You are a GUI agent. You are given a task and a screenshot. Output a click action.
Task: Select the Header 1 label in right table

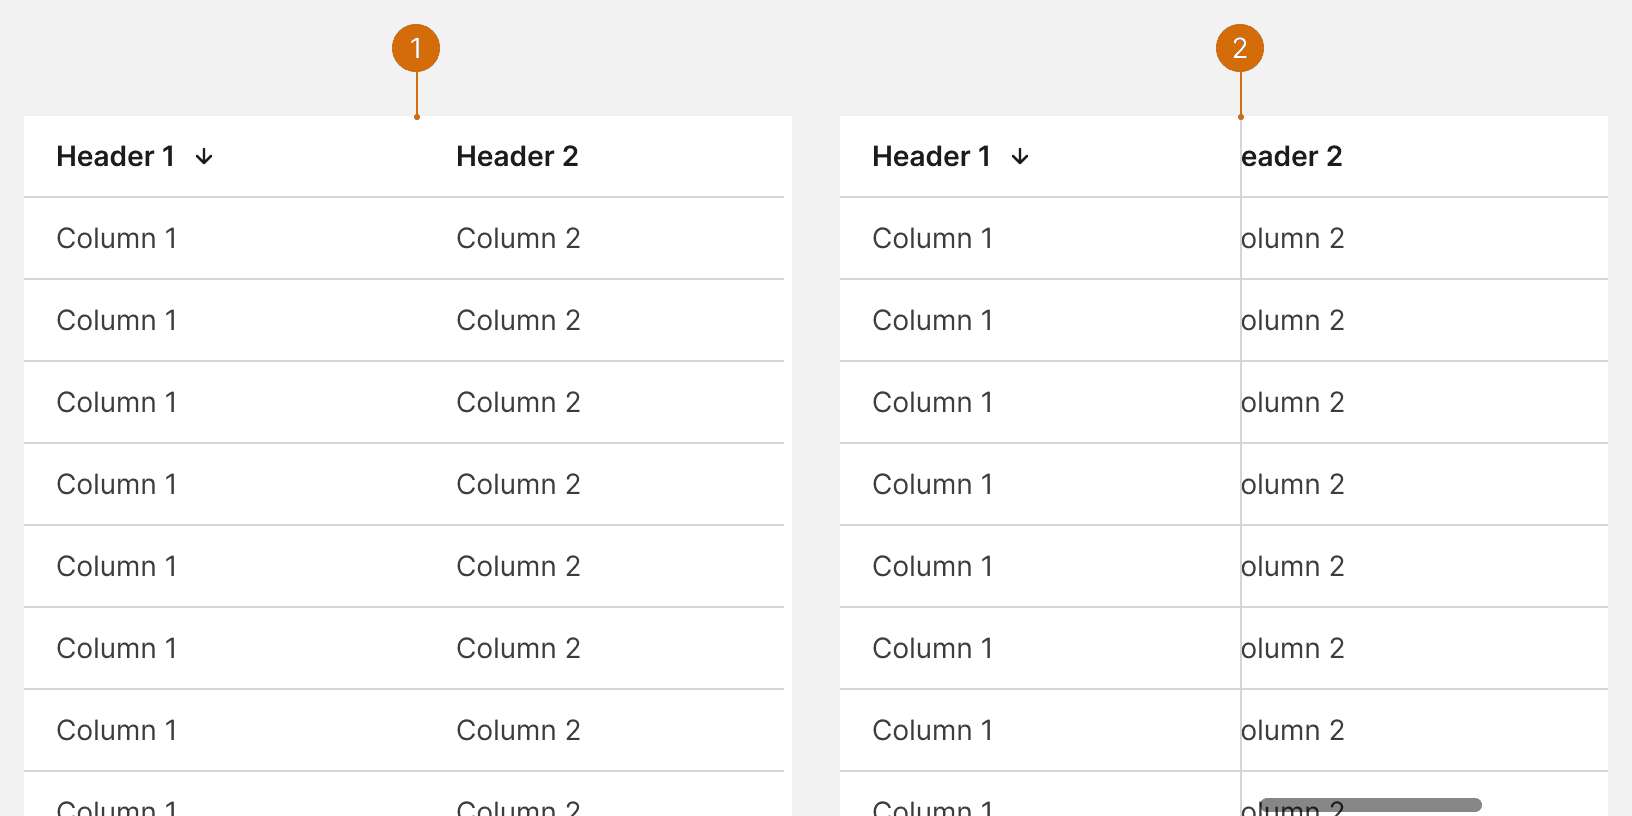[x=932, y=156]
